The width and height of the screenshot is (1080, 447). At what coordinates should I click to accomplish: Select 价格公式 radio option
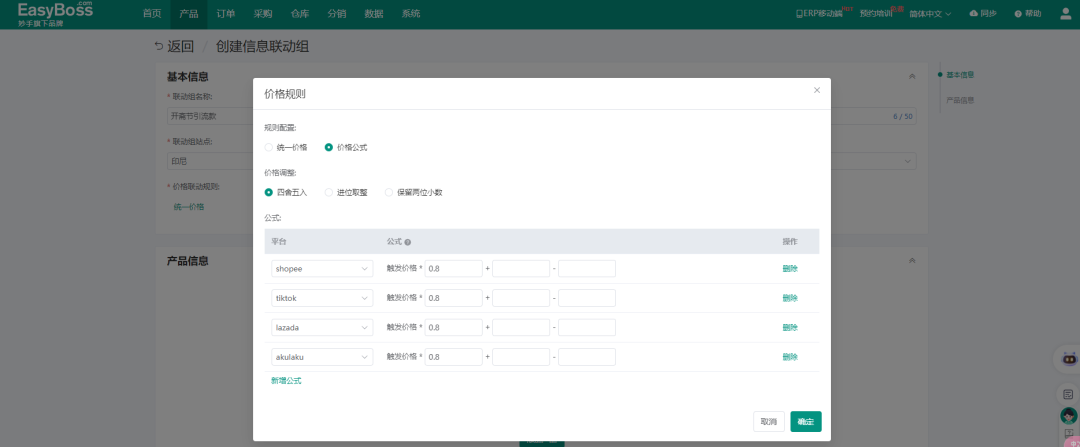tap(329, 147)
